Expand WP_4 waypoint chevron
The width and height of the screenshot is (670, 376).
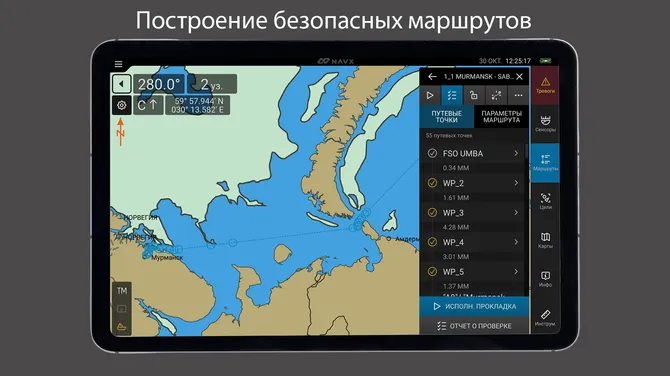516,241
